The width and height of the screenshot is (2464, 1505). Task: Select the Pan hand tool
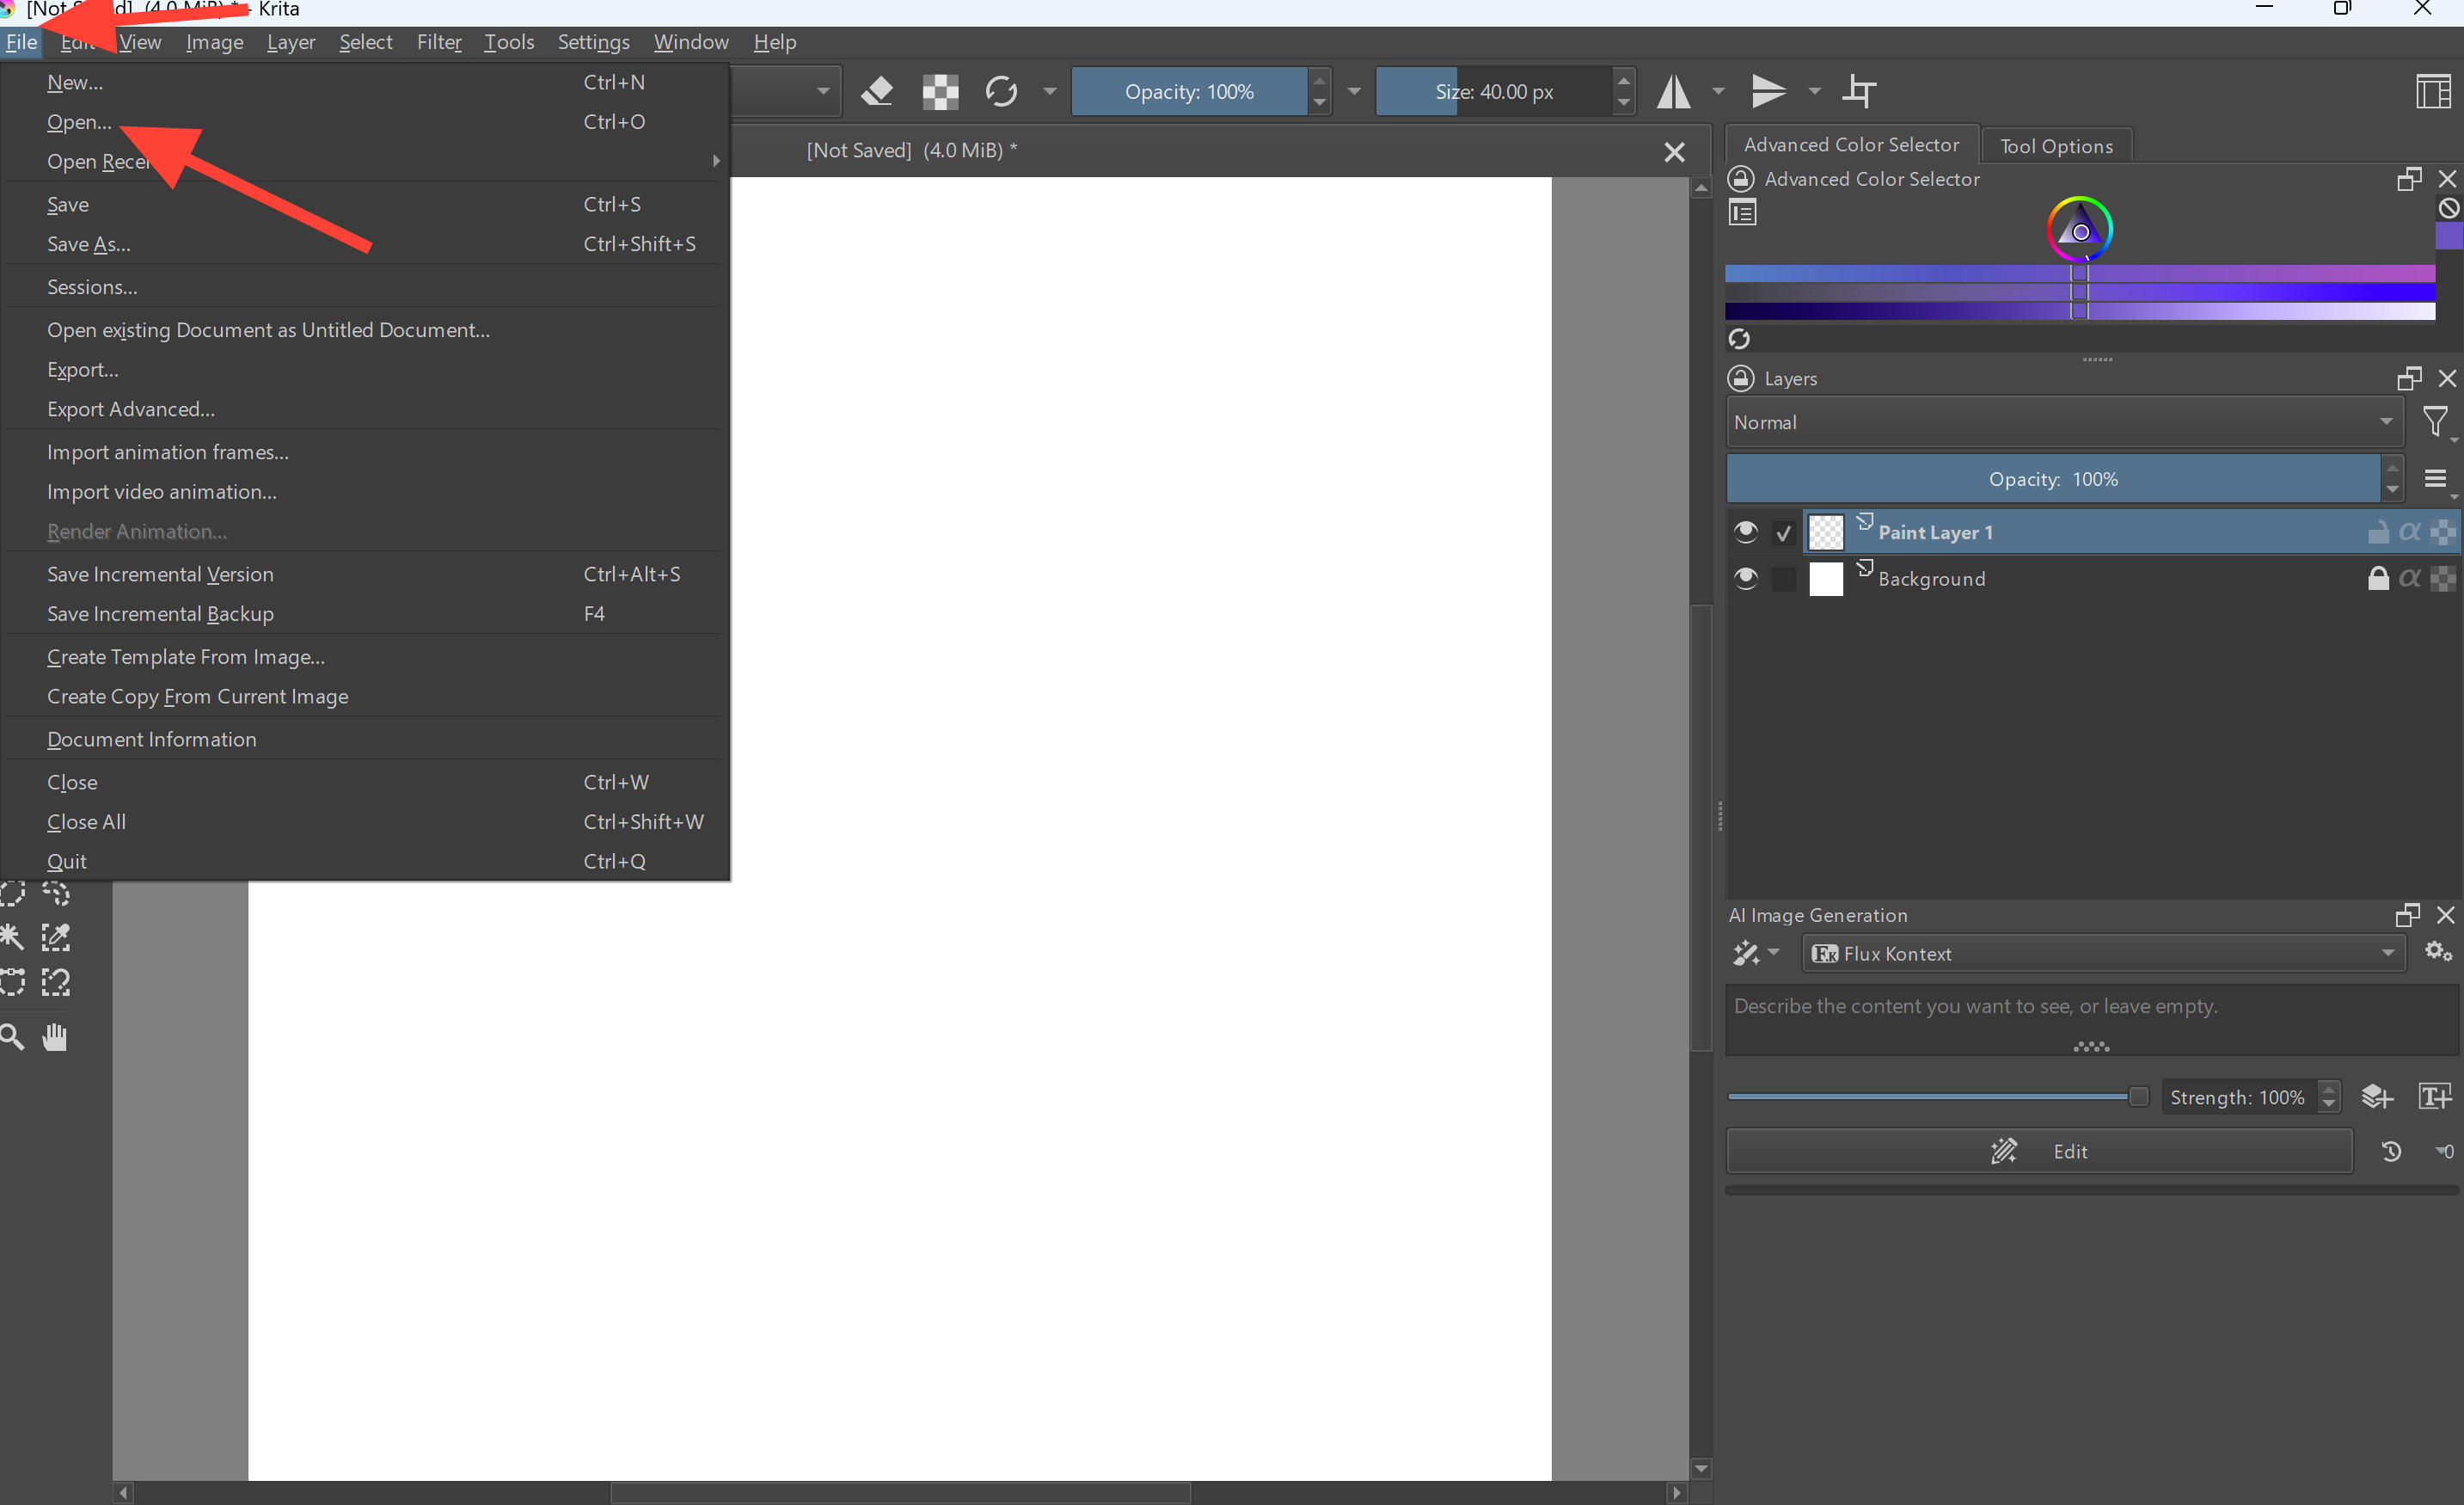pyautogui.click(x=55, y=1037)
